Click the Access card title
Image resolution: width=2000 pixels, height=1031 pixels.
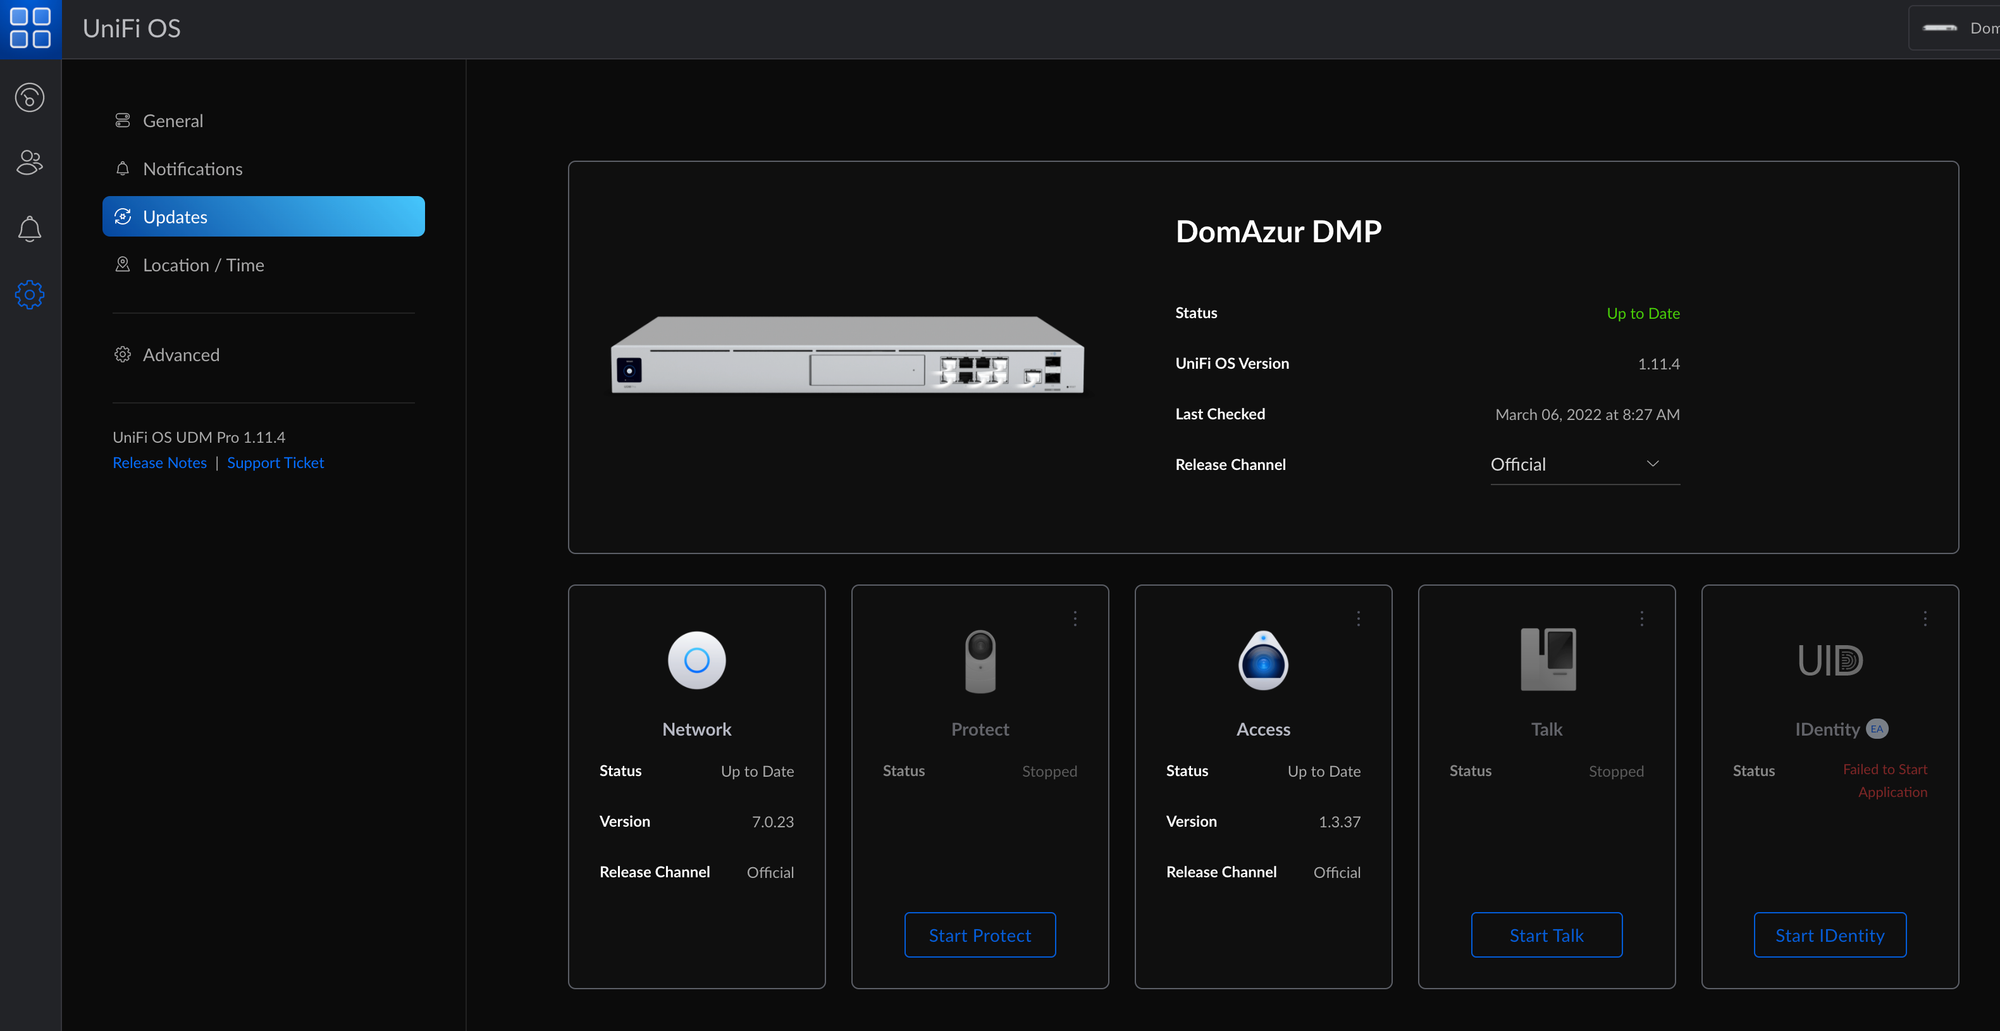(1263, 730)
